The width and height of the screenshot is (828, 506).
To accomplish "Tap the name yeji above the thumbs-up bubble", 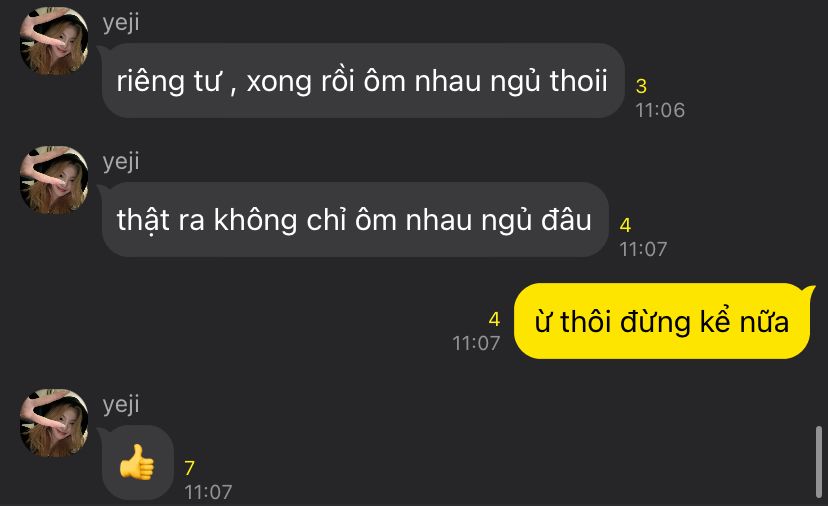I will point(121,405).
